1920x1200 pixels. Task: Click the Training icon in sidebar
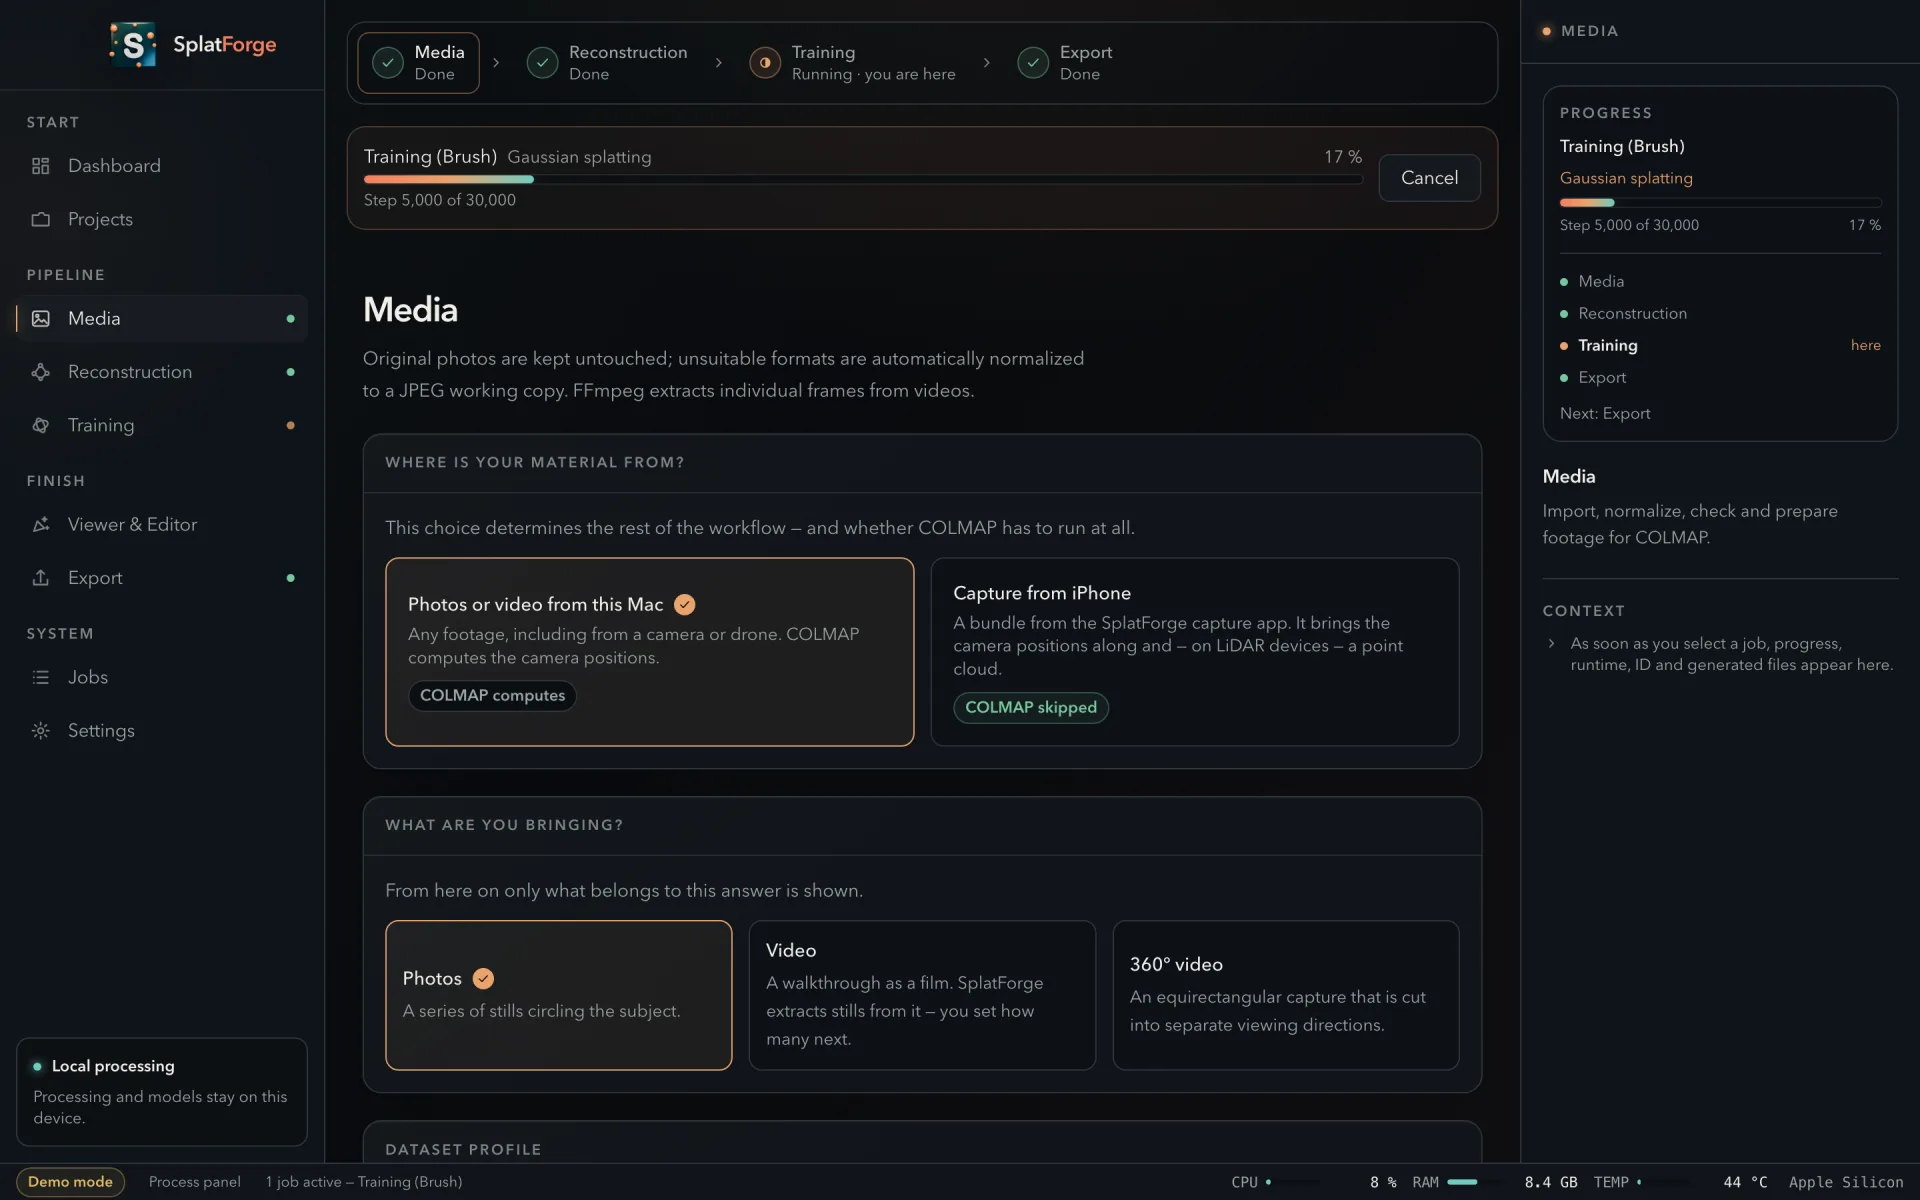40,425
